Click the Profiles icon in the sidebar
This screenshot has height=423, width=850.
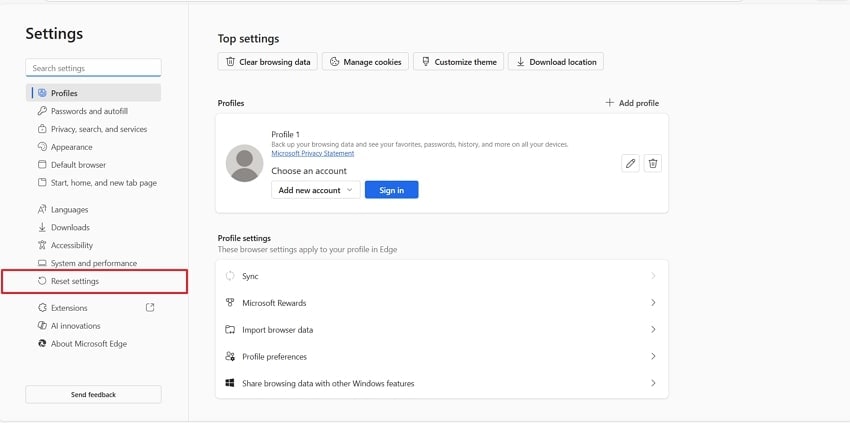coord(42,93)
